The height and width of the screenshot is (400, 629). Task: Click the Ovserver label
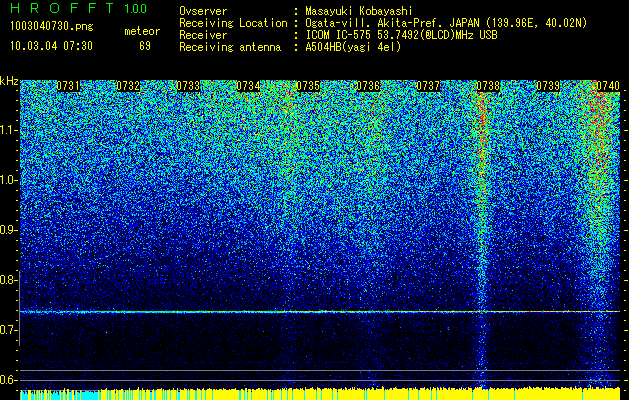[x=203, y=11]
